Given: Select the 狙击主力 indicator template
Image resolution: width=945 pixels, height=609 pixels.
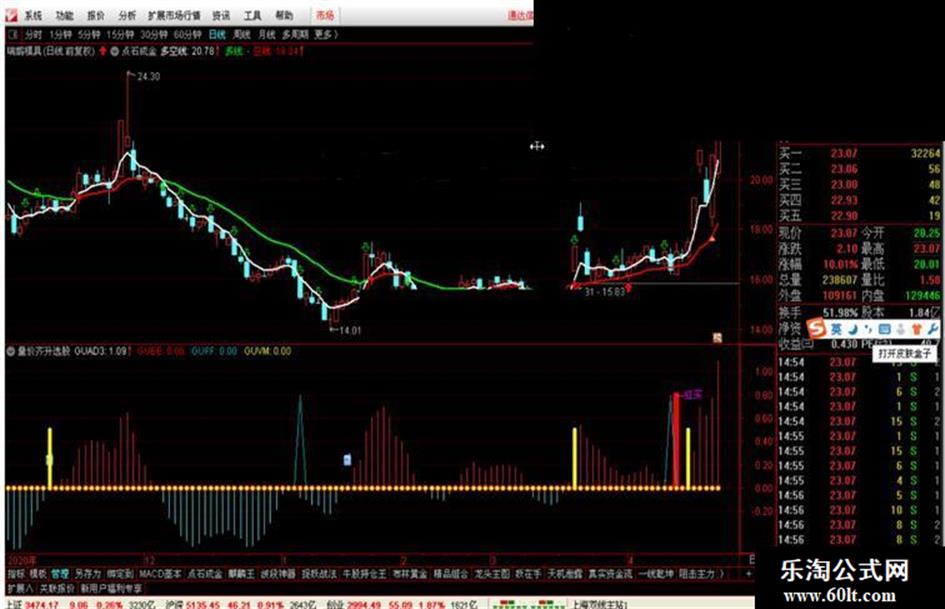Looking at the screenshot, I should [x=697, y=574].
